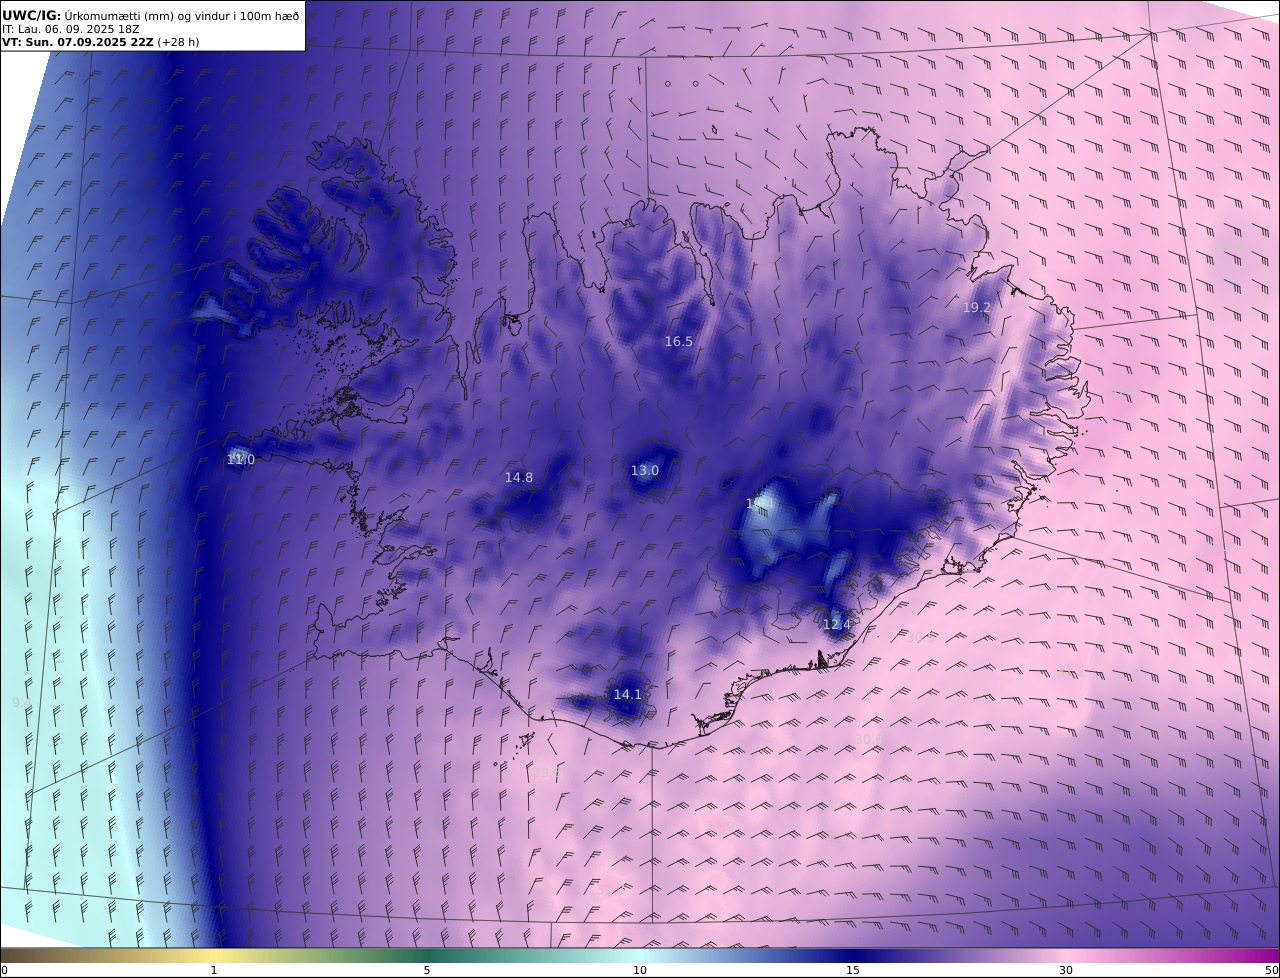Click the 14.8 value label on the map
Screen dimensions: 1280x978
click(x=518, y=478)
